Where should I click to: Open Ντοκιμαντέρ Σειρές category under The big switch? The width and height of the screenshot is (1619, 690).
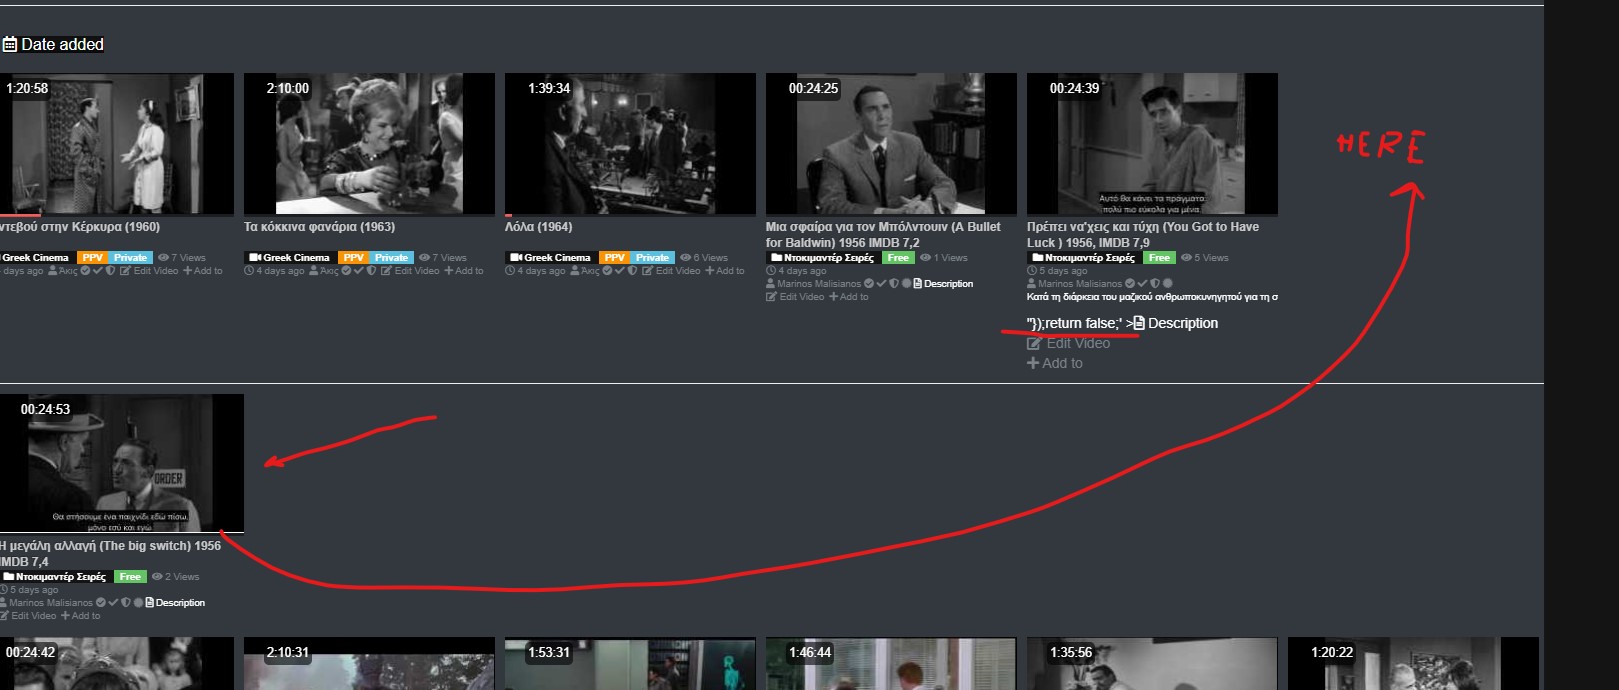pyautogui.click(x=56, y=577)
